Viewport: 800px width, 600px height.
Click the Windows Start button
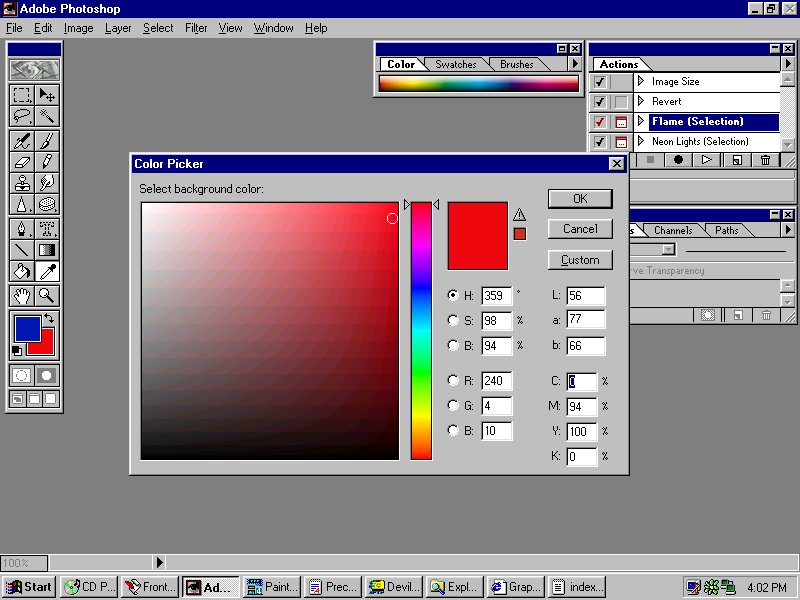[x=29, y=587]
